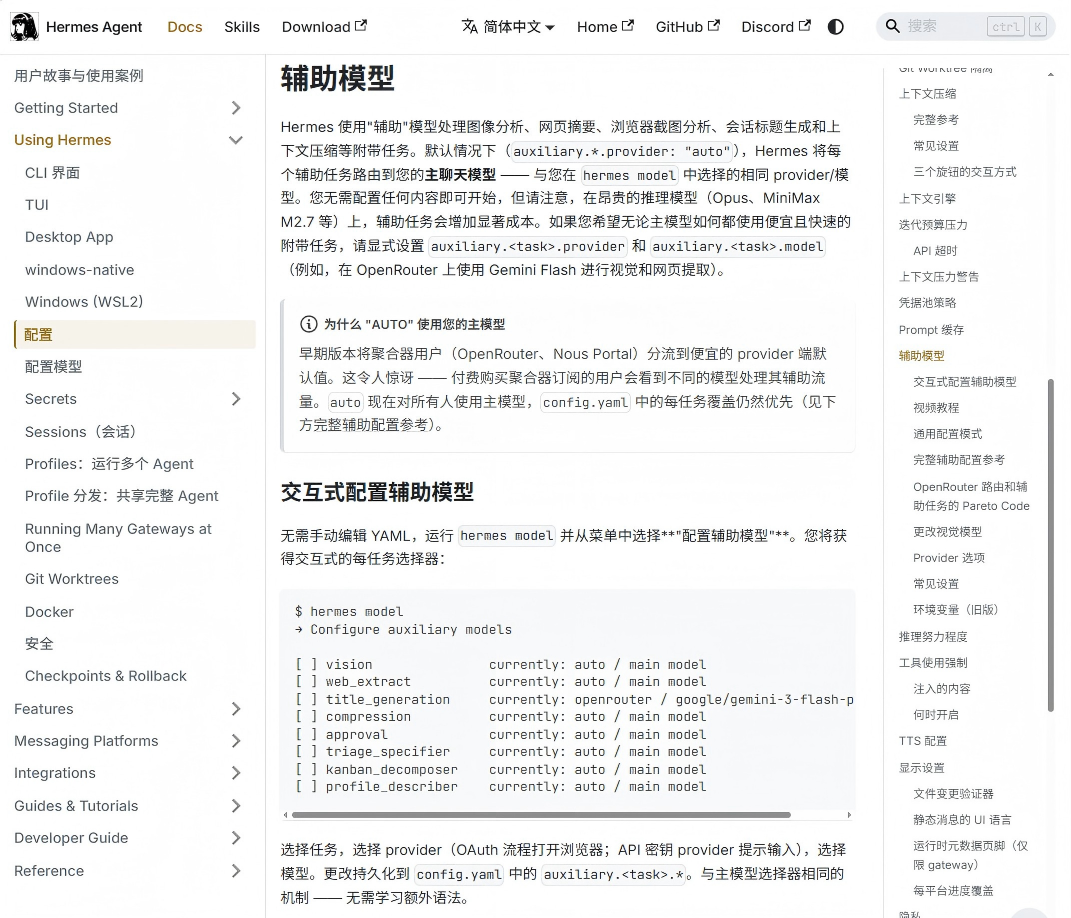Jump to 推理努力程度 in contents
This screenshot has width=1071, height=918.
[933, 637]
